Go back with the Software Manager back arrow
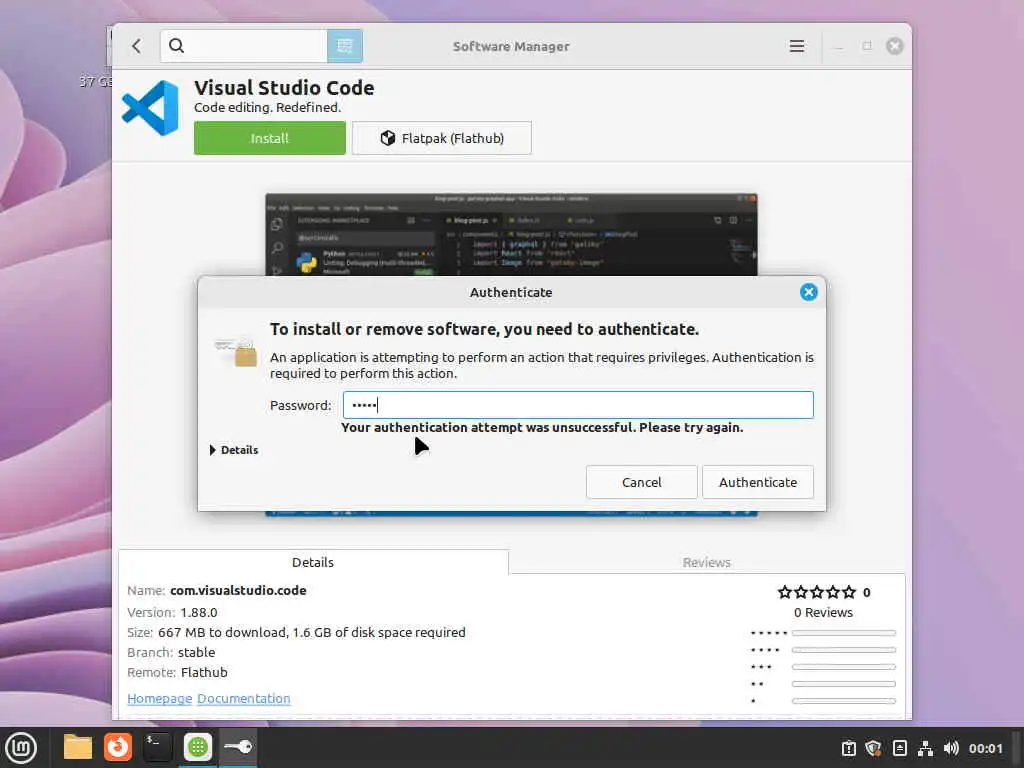The image size is (1024, 768). point(136,46)
